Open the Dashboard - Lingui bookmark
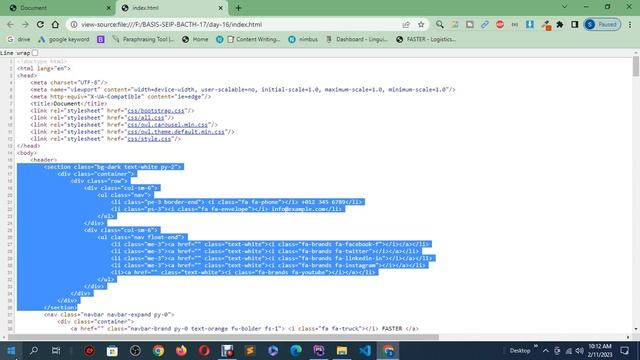Image resolution: width=640 pixels, height=360 pixels. point(356,39)
